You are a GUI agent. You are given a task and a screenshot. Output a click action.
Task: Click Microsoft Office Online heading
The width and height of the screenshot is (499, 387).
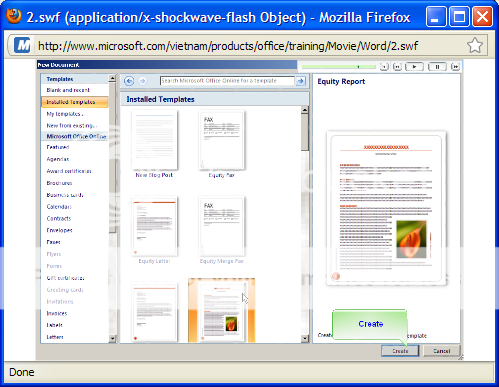pos(75,136)
